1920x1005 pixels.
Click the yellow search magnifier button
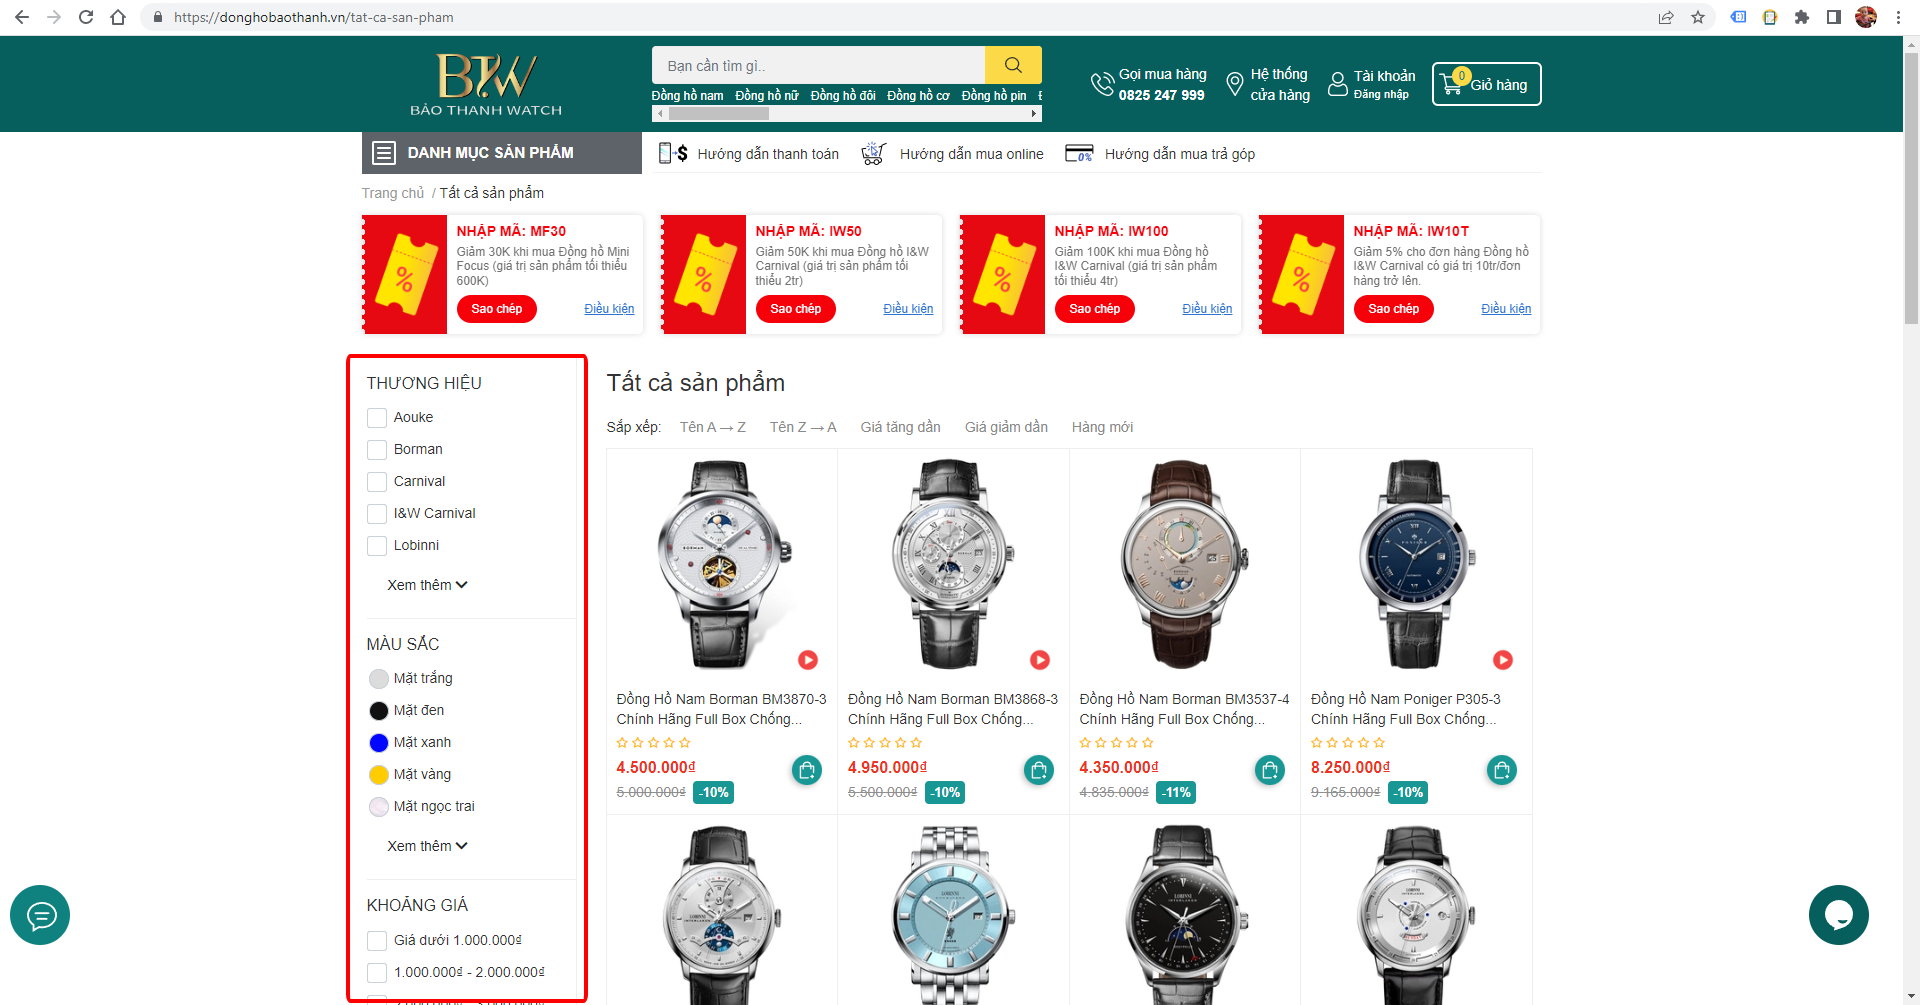[1013, 65]
